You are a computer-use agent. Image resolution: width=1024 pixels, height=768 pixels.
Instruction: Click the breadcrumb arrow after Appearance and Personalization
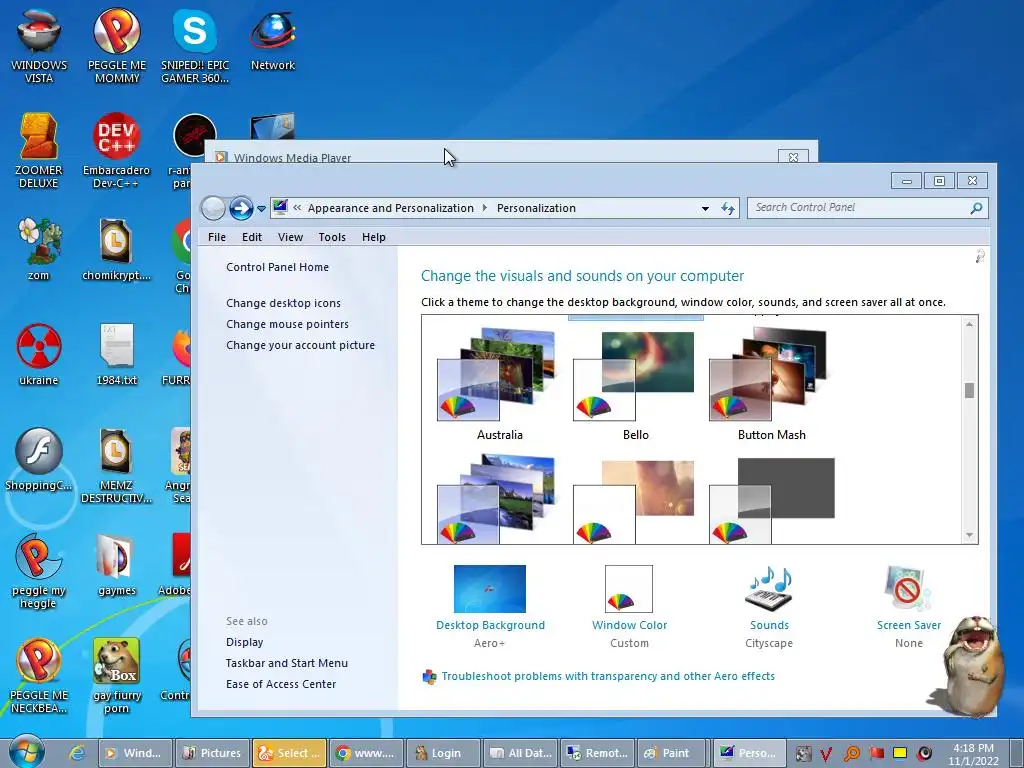pos(485,208)
